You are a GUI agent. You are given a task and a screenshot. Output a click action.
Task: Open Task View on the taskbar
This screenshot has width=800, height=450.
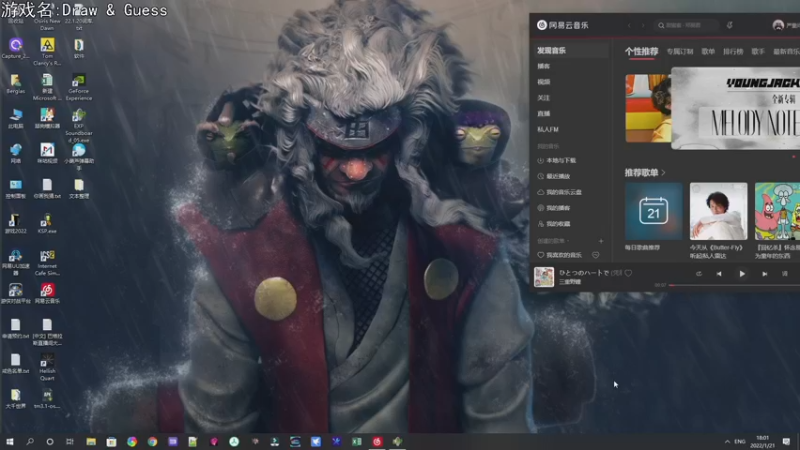pos(70,441)
